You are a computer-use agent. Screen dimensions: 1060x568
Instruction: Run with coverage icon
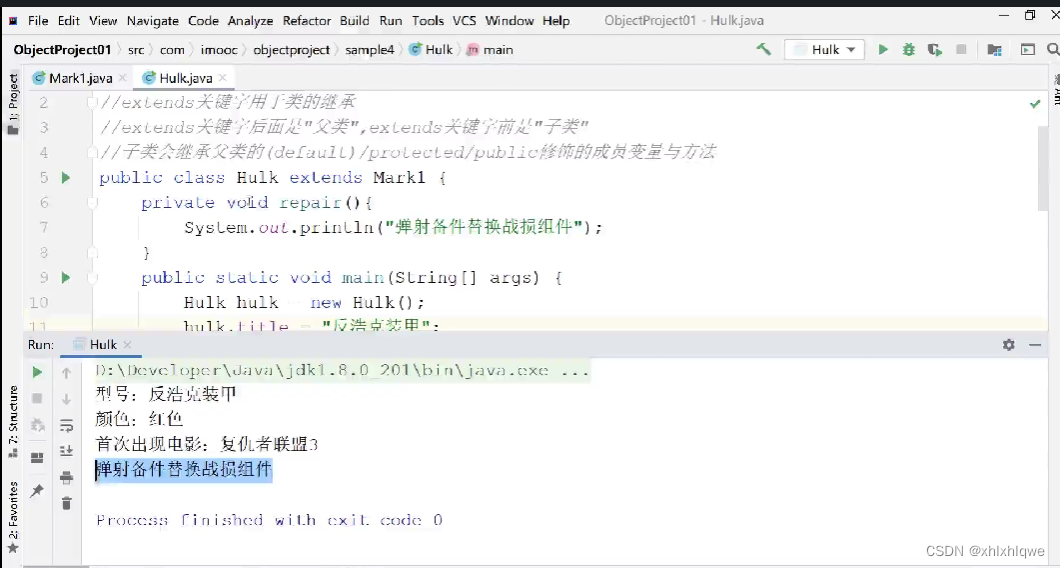pyautogui.click(x=935, y=49)
